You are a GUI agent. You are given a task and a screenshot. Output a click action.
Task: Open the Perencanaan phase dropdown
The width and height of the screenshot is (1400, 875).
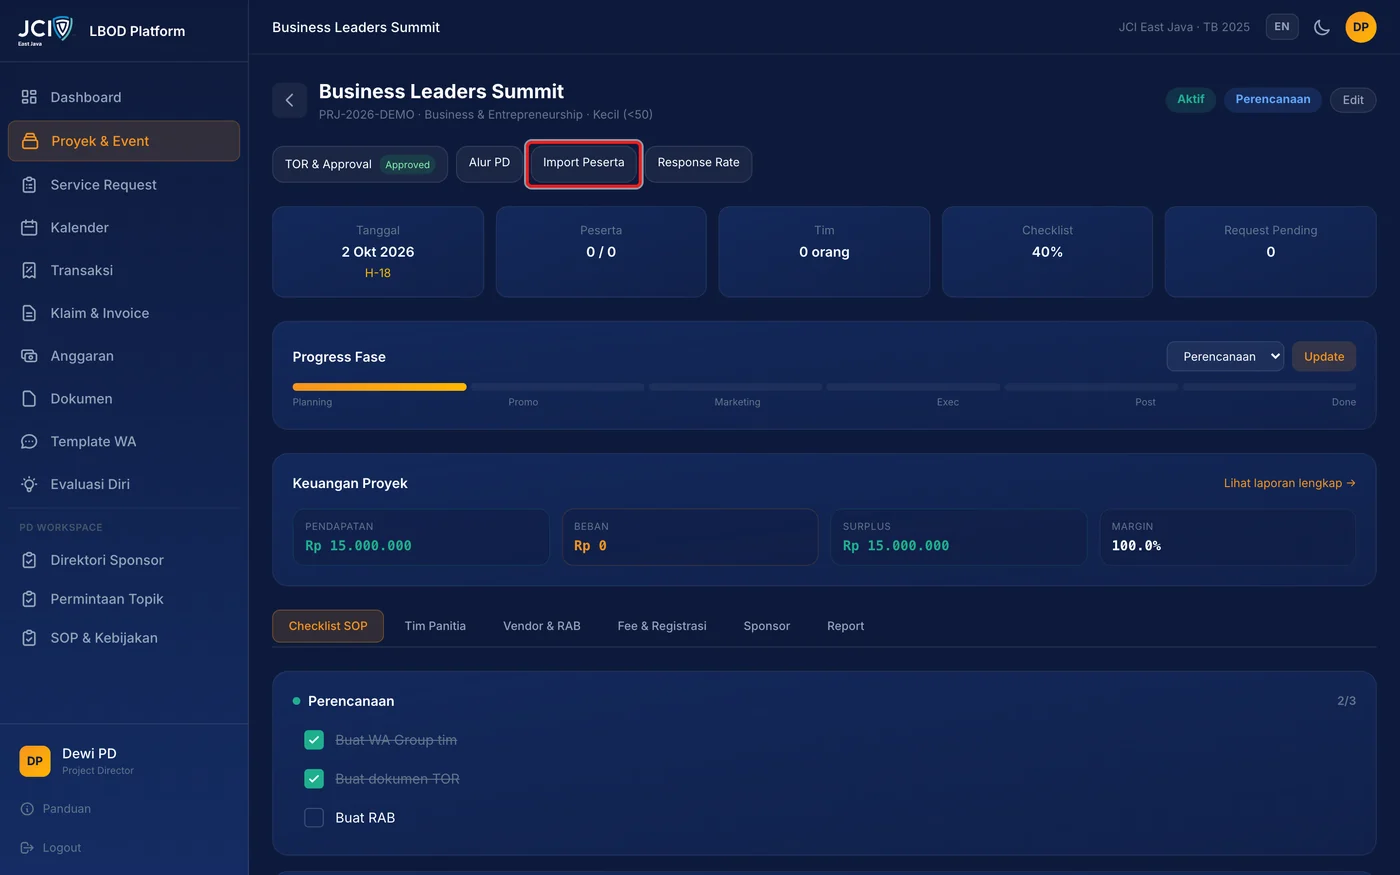pyautogui.click(x=1225, y=357)
